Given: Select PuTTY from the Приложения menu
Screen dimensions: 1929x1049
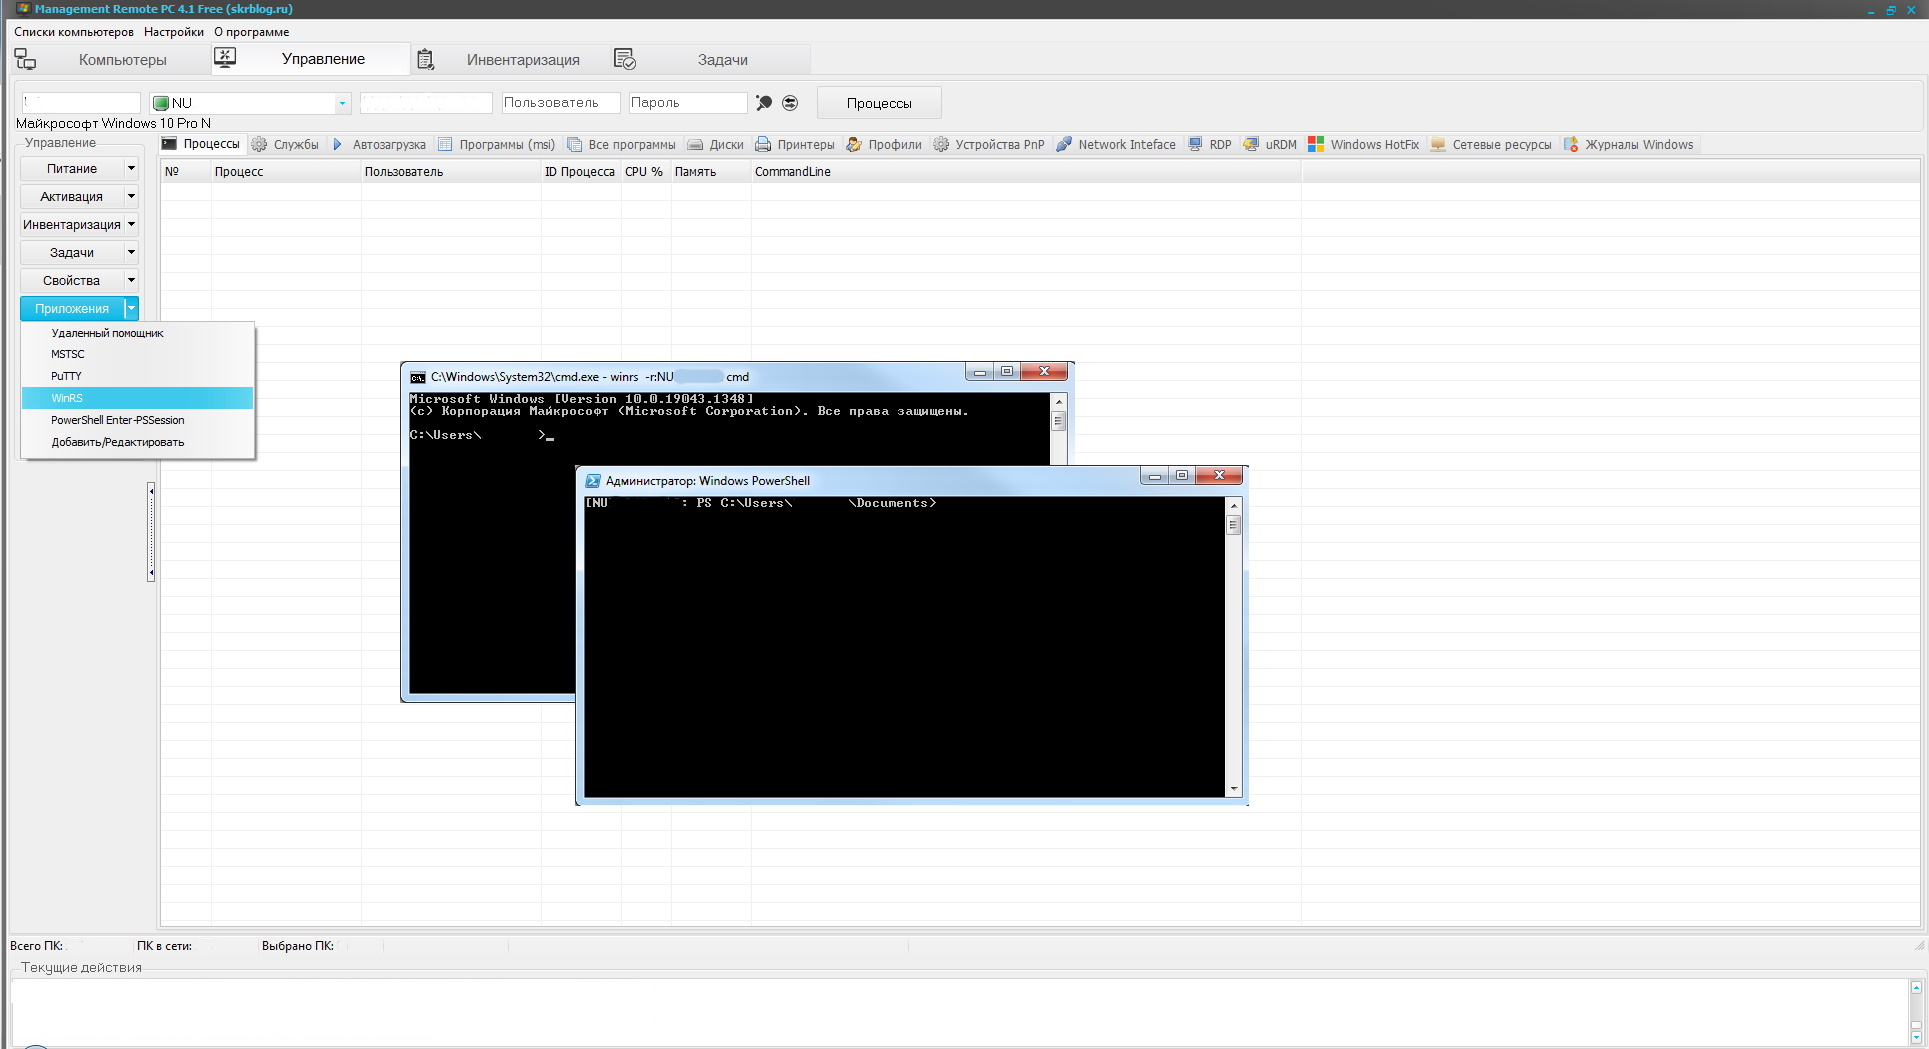Looking at the screenshot, I should click(x=138, y=376).
